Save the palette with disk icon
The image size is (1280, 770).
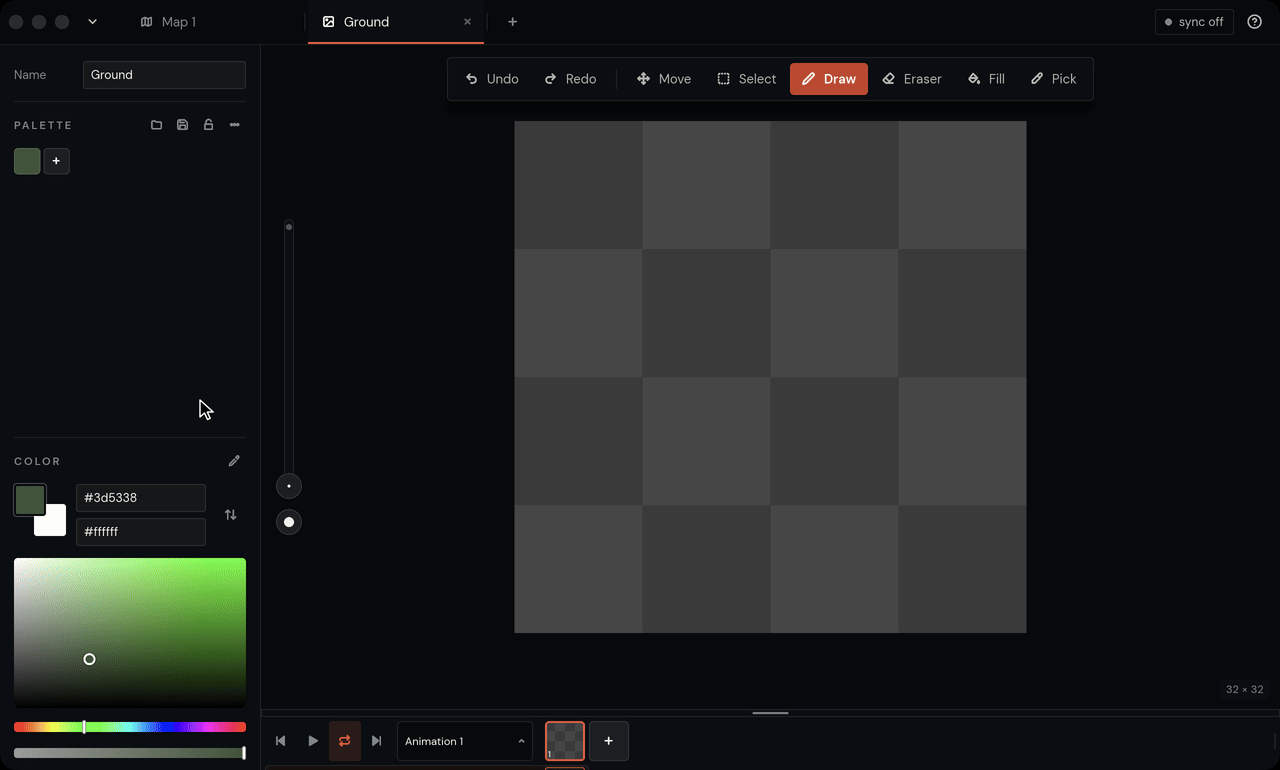182,125
